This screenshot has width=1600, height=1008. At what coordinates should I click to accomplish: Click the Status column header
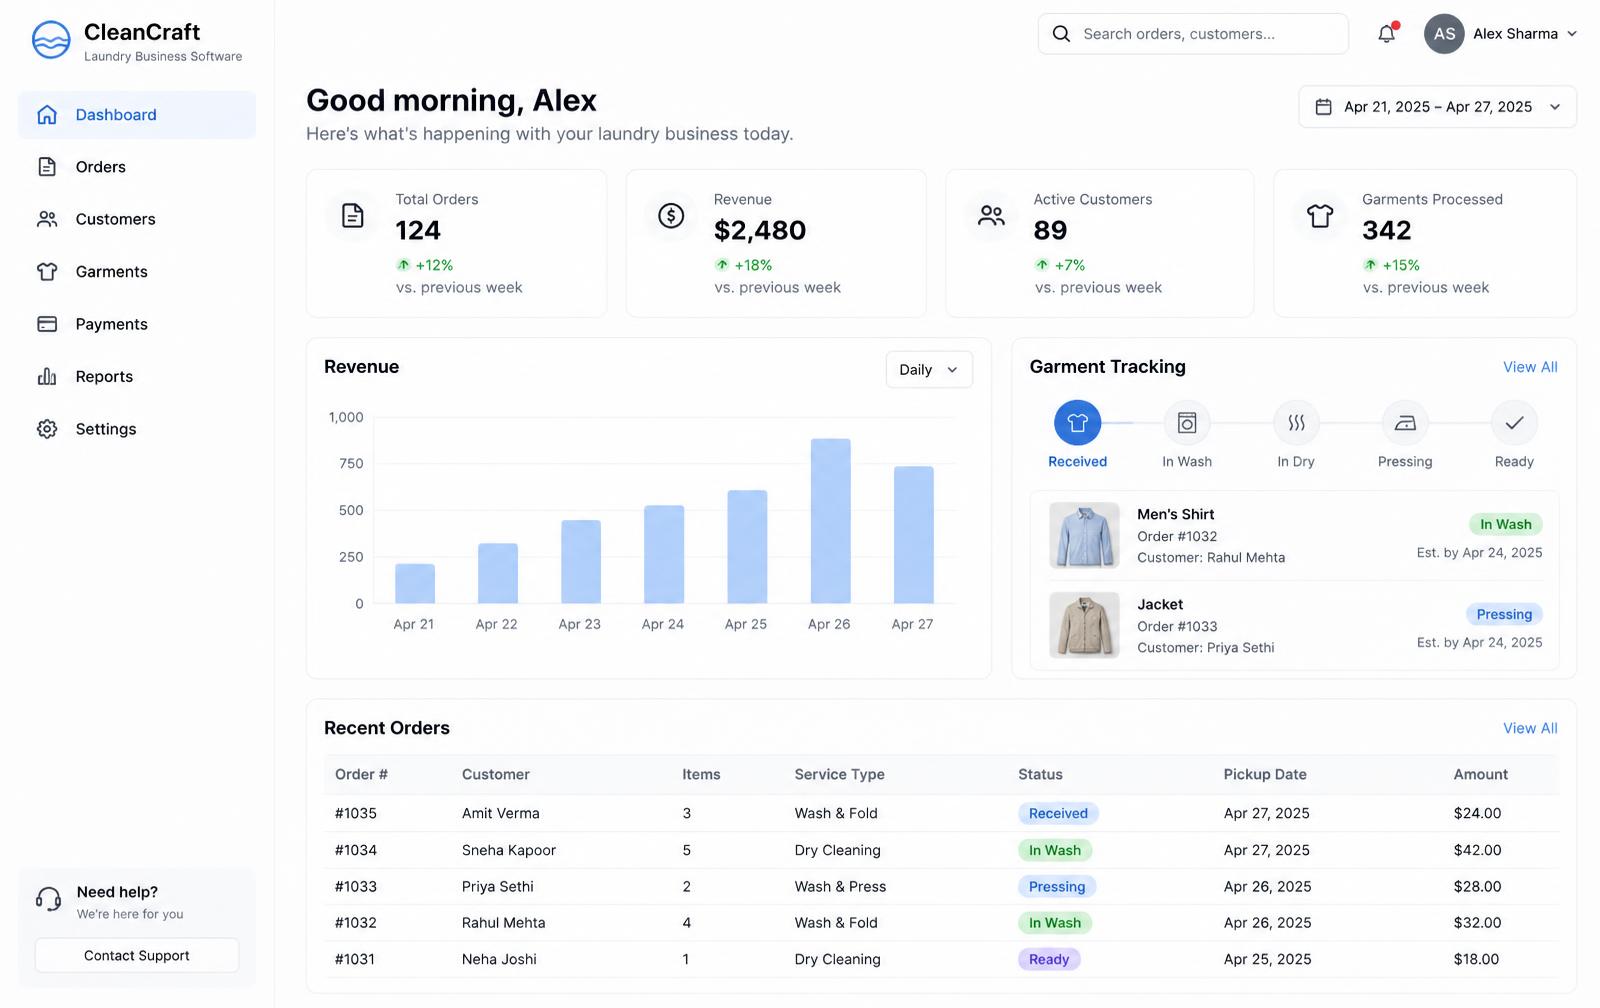click(1040, 775)
